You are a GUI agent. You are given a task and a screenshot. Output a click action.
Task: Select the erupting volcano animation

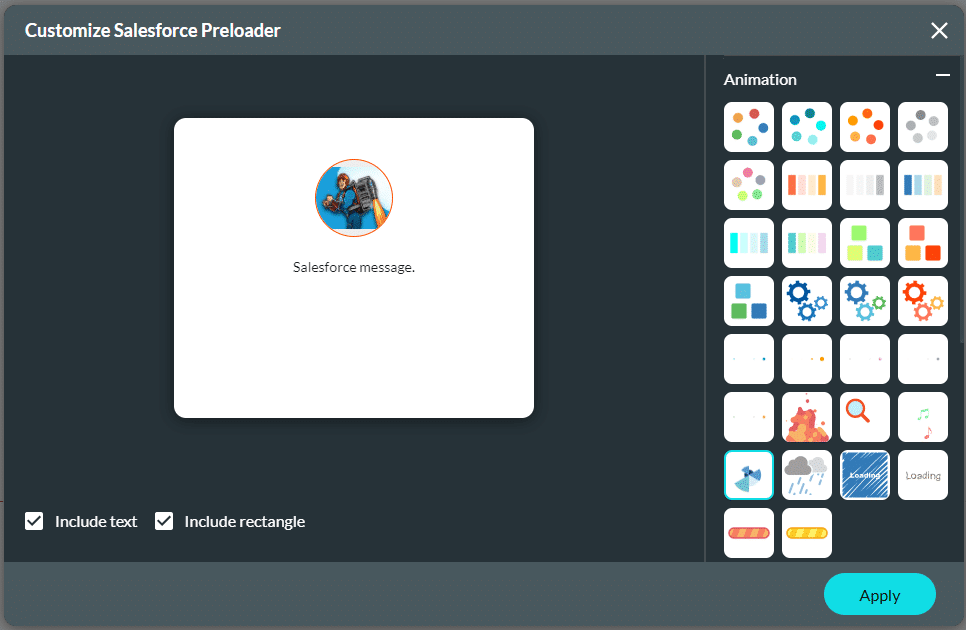(x=806, y=416)
